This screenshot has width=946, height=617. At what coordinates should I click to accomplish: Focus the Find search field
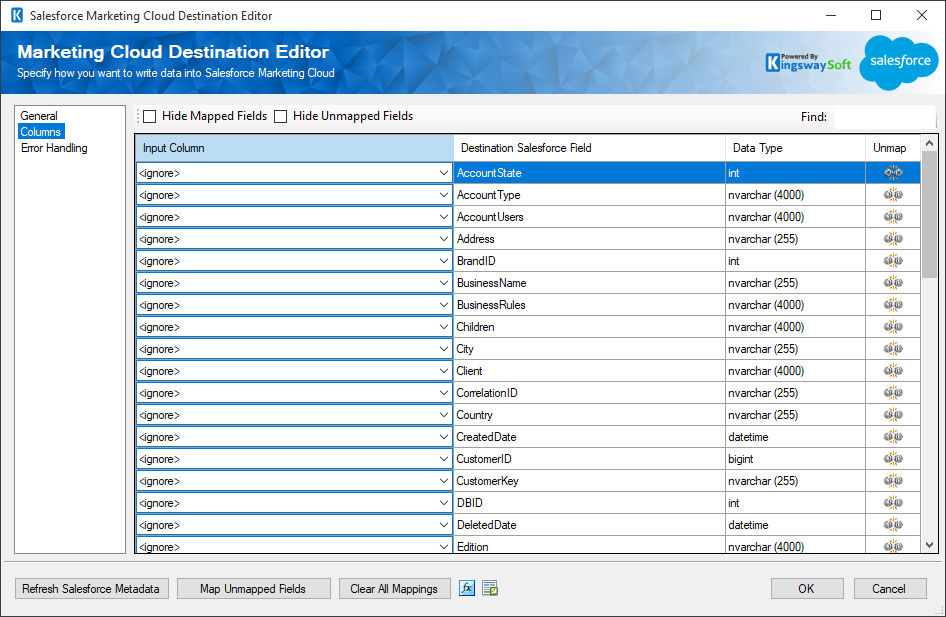[x=884, y=117]
